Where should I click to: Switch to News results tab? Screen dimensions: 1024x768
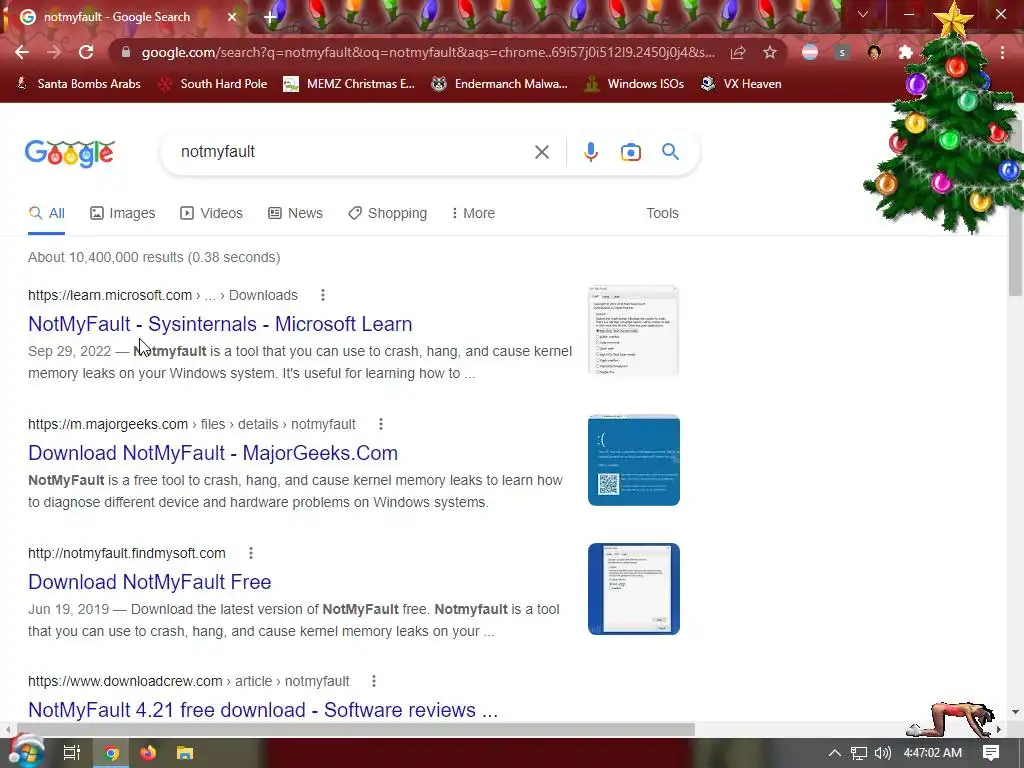click(295, 214)
